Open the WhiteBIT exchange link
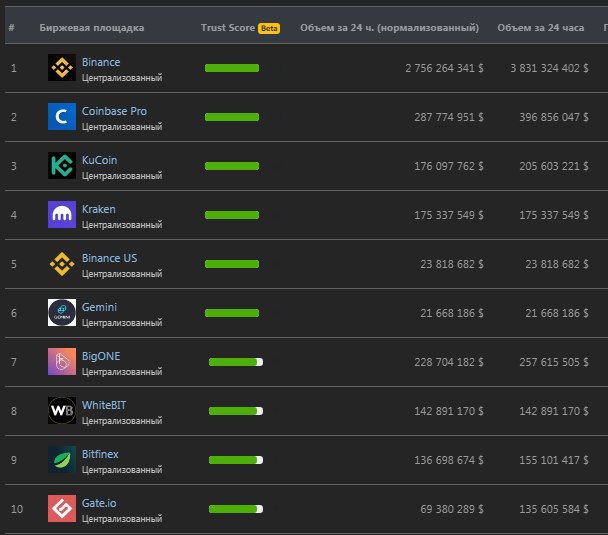Screen dimensions: 608x535 (x=104, y=405)
